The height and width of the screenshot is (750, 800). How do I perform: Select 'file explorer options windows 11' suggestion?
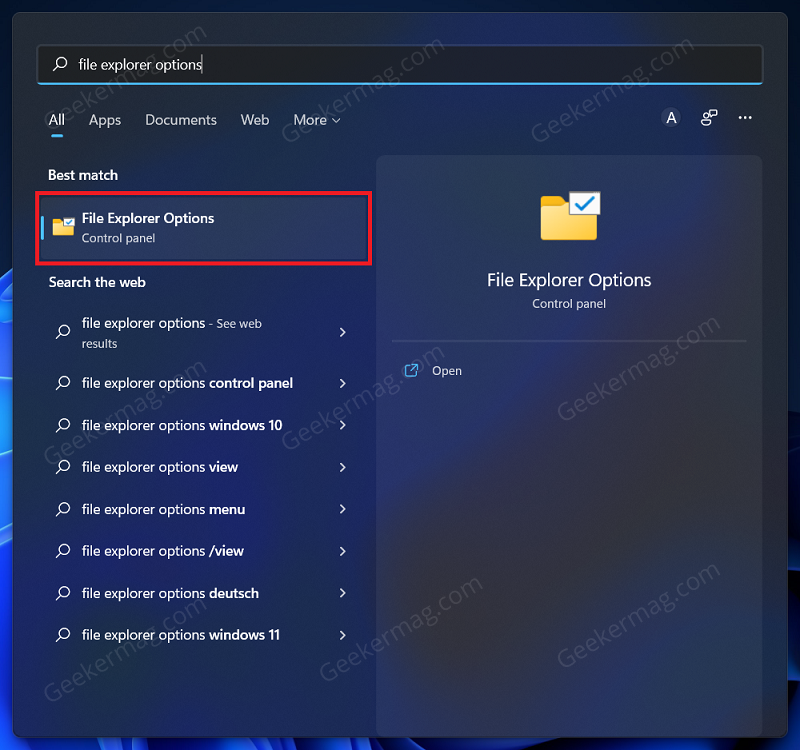pos(202,635)
